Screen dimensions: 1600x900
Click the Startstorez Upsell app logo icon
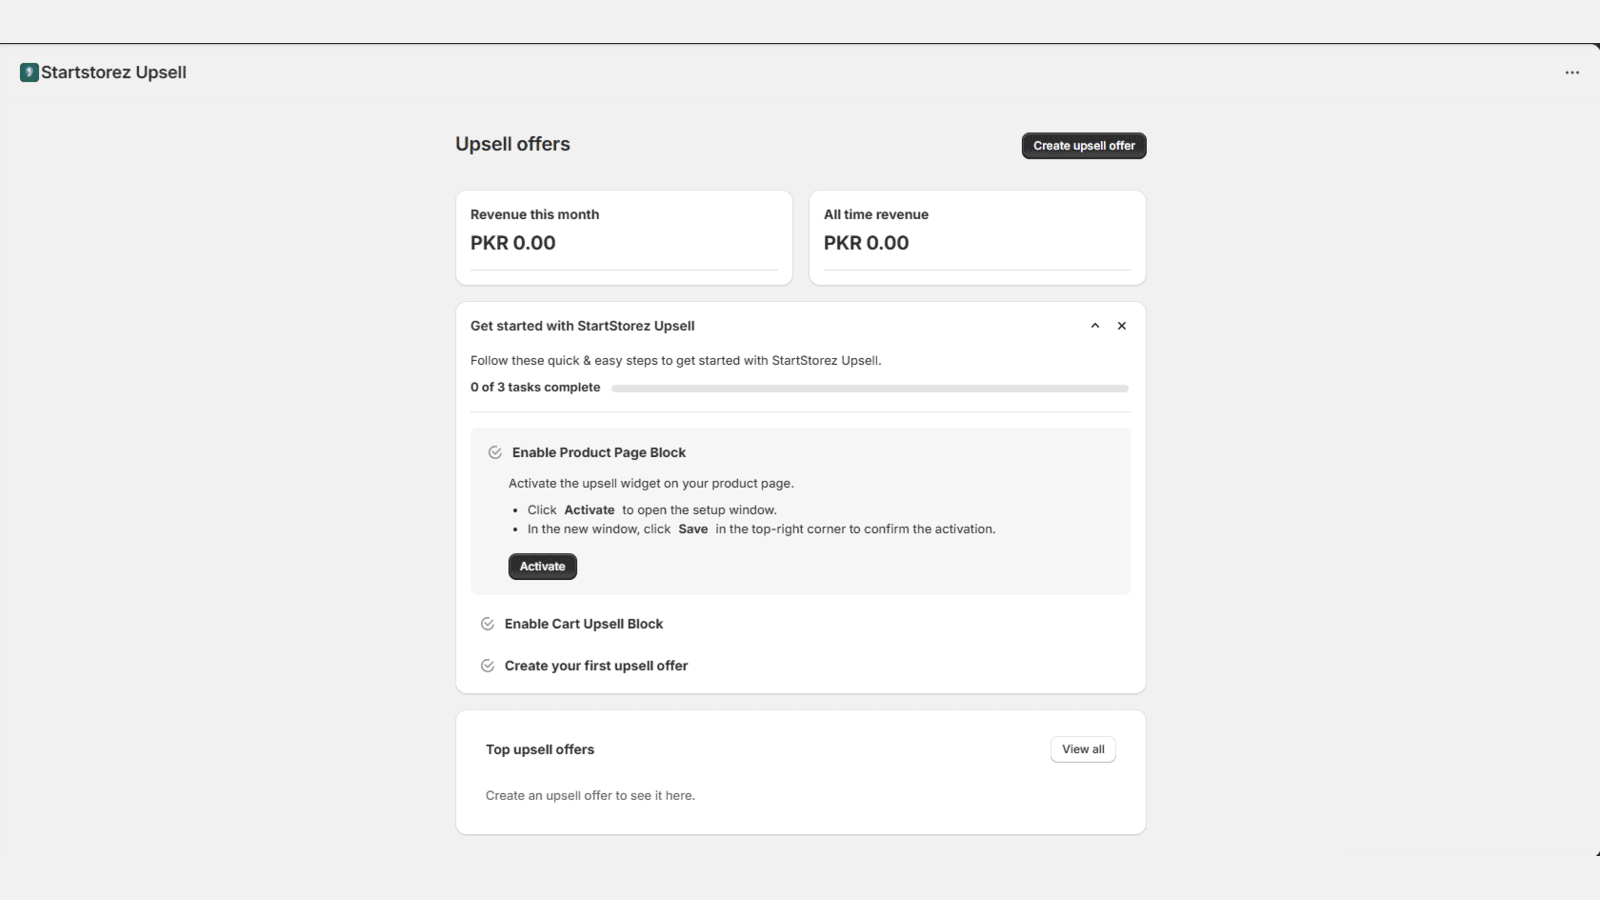coord(29,71)
